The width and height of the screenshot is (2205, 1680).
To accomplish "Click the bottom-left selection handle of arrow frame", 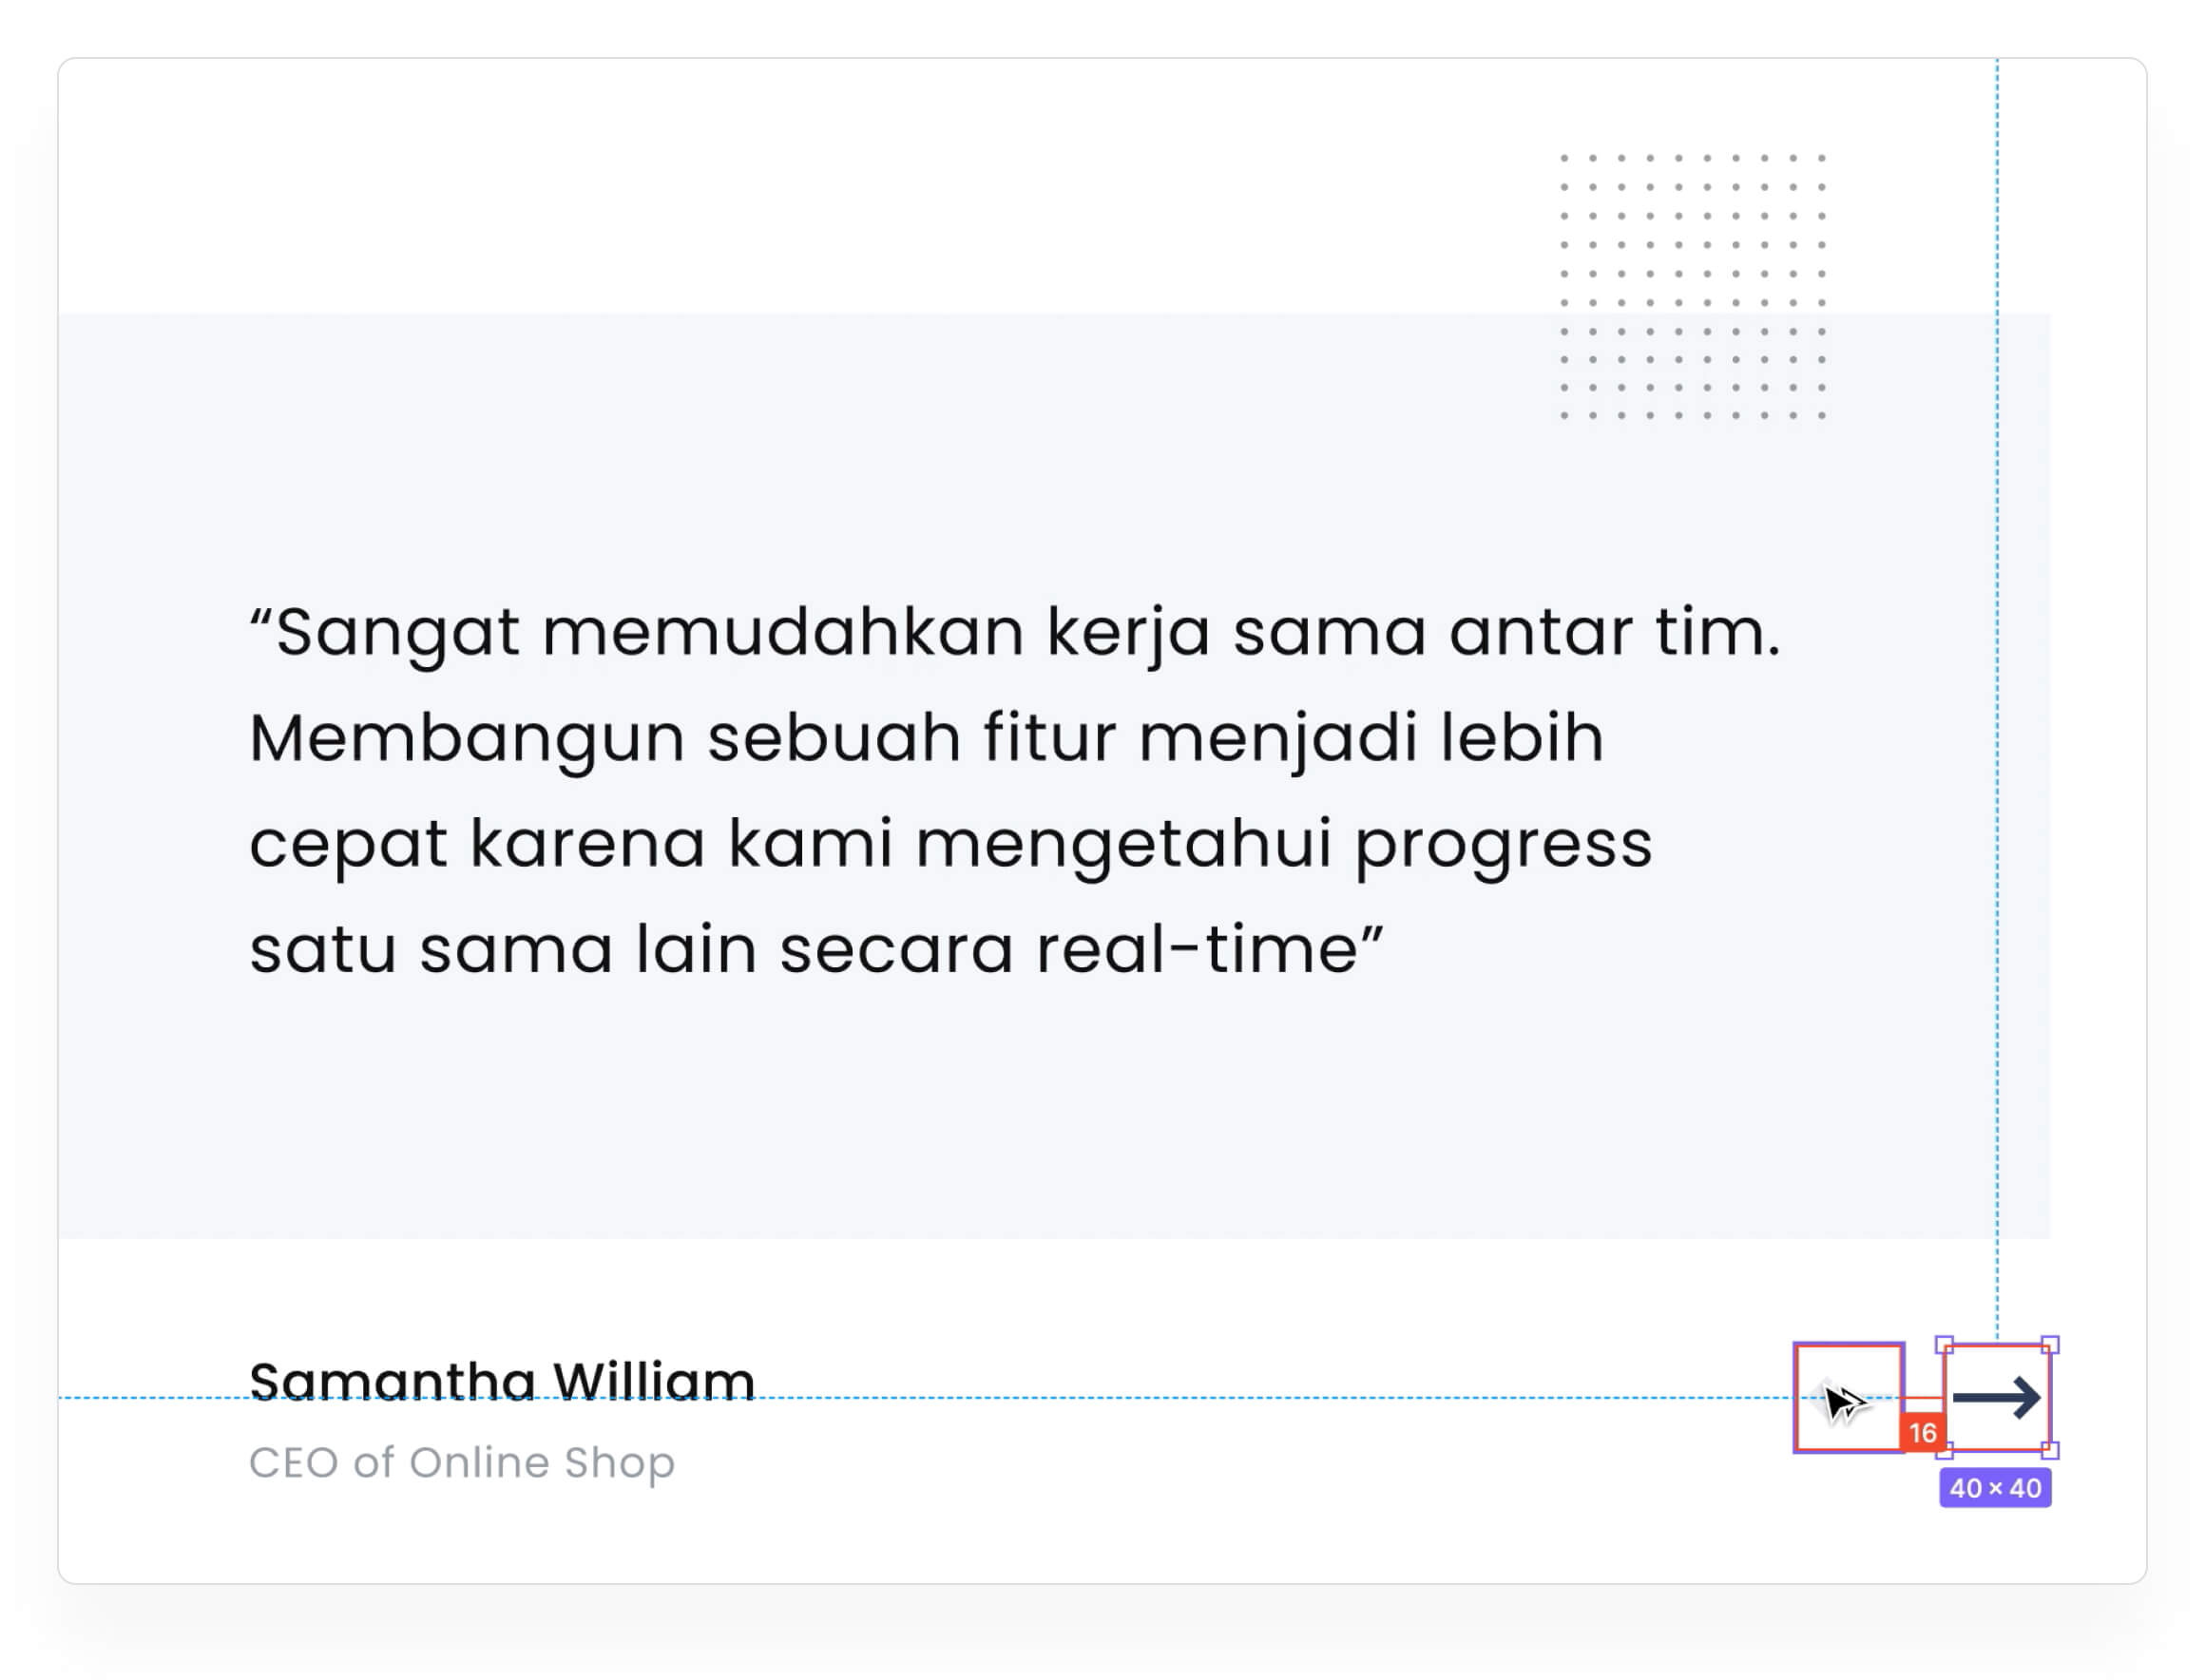I will pyautogui.click(x=1944, y=1450).
